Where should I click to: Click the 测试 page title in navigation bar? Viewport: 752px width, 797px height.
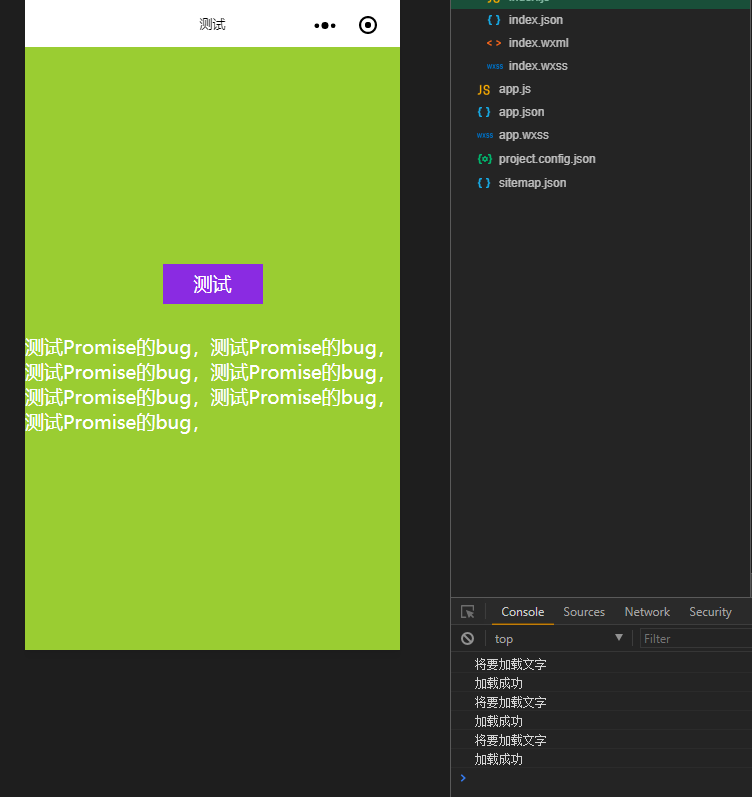click(x=212, y=24)
